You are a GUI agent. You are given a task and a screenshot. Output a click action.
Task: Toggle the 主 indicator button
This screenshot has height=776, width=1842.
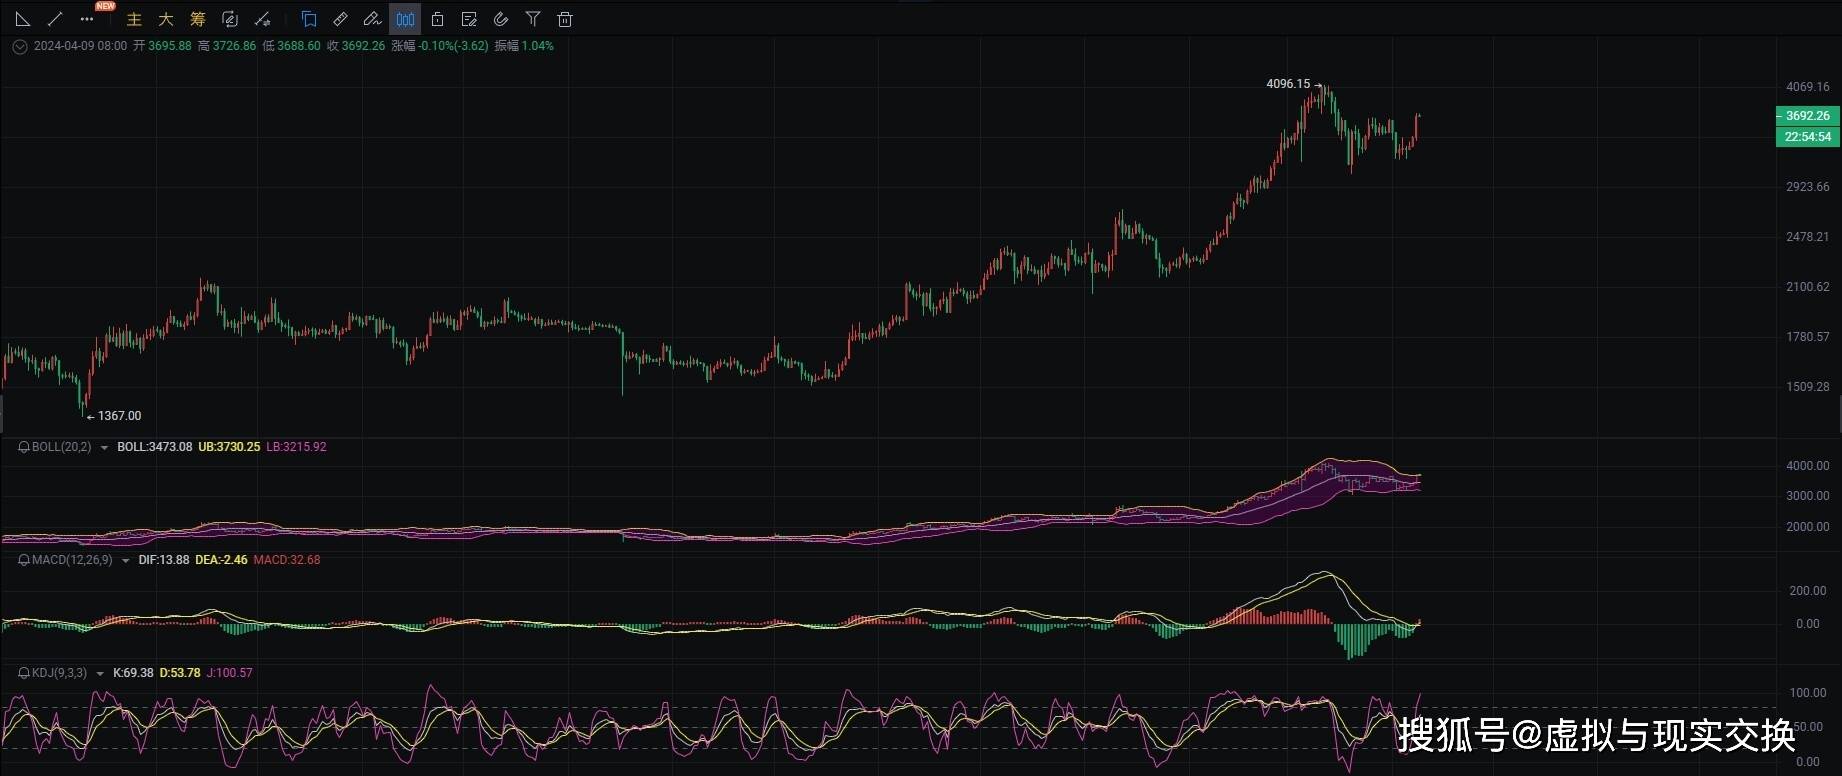tap(134, 19)
